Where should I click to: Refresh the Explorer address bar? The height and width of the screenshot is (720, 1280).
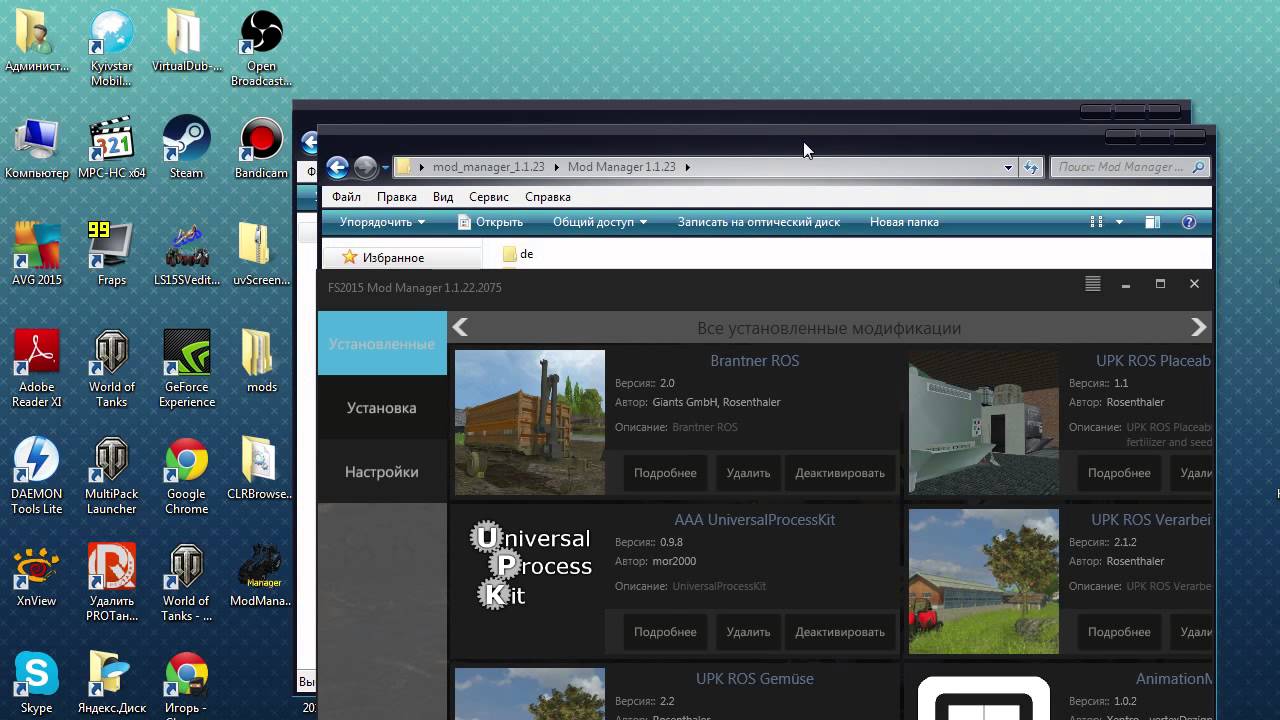point(1031,167)
